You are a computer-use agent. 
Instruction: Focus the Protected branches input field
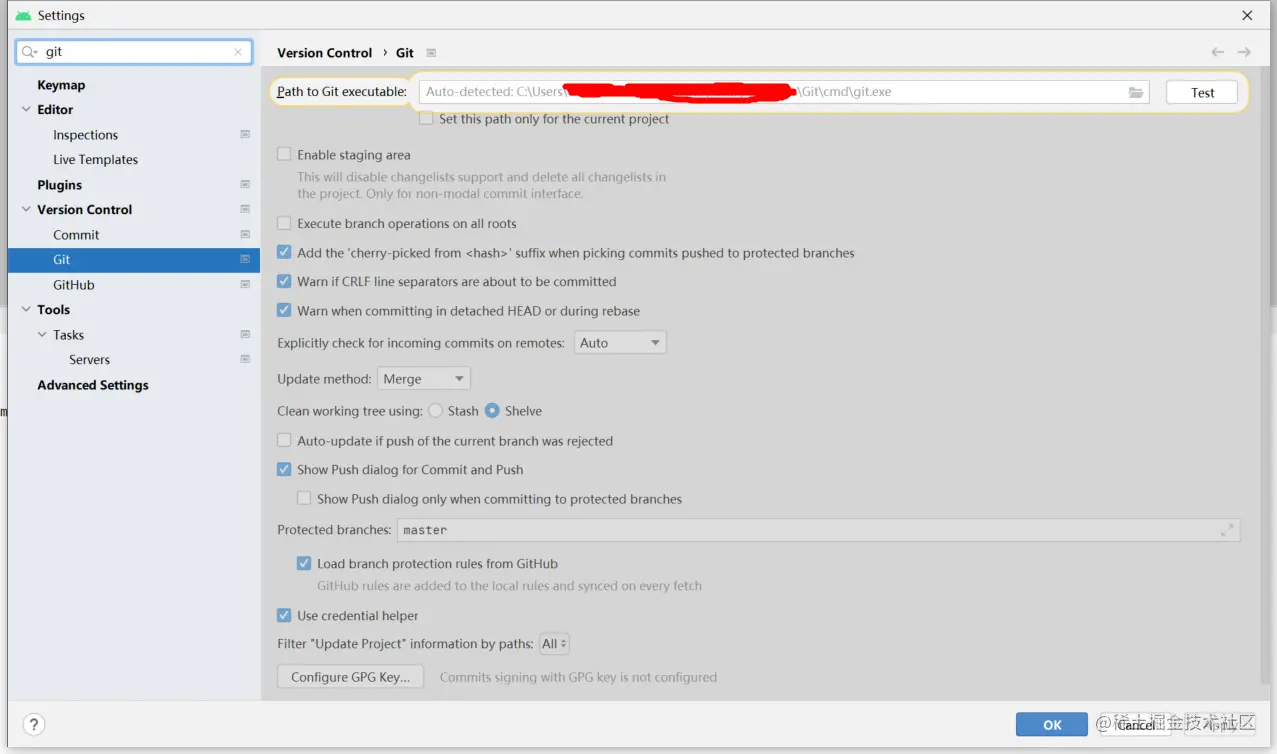click(819, 530)
